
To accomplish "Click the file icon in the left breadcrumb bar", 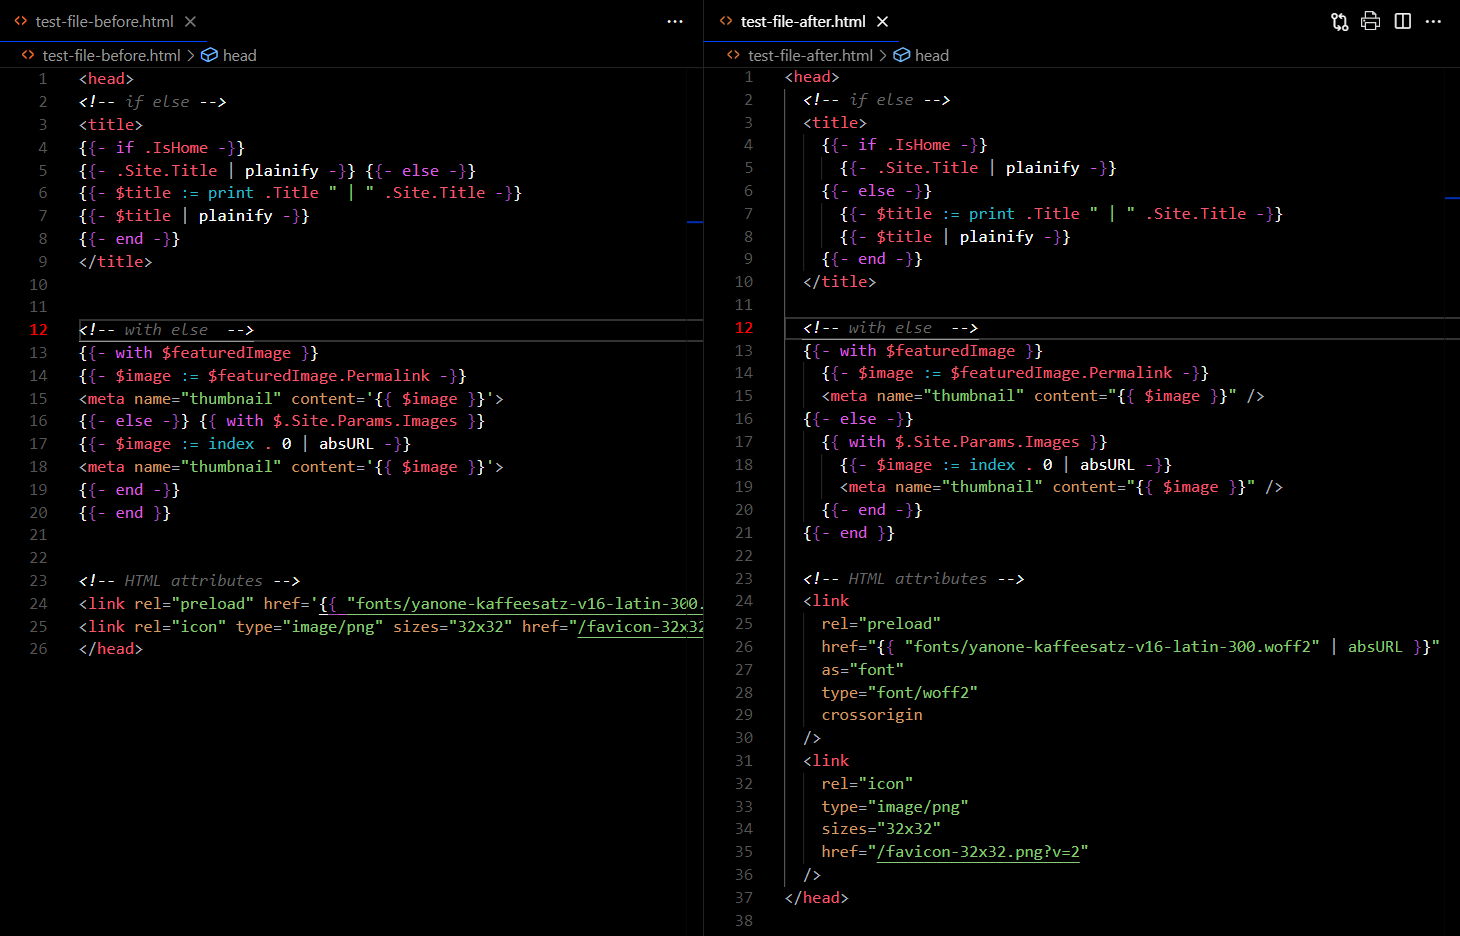I will click(26, 55).
